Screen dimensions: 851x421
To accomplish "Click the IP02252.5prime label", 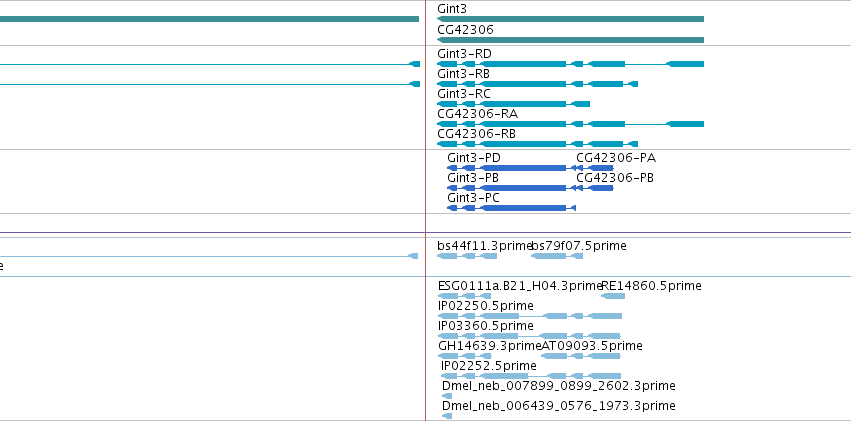I will 489,366.
